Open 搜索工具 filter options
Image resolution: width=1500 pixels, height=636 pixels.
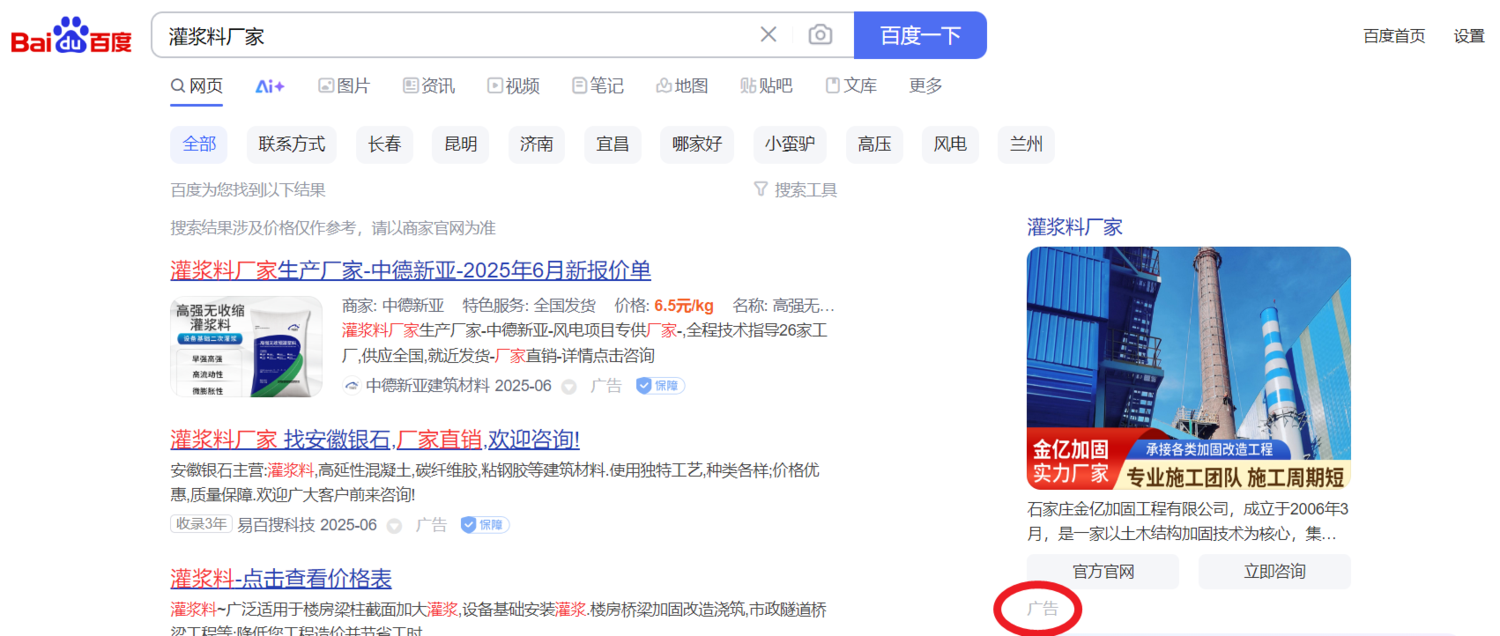pyautogui.click(x=795, y=189)
